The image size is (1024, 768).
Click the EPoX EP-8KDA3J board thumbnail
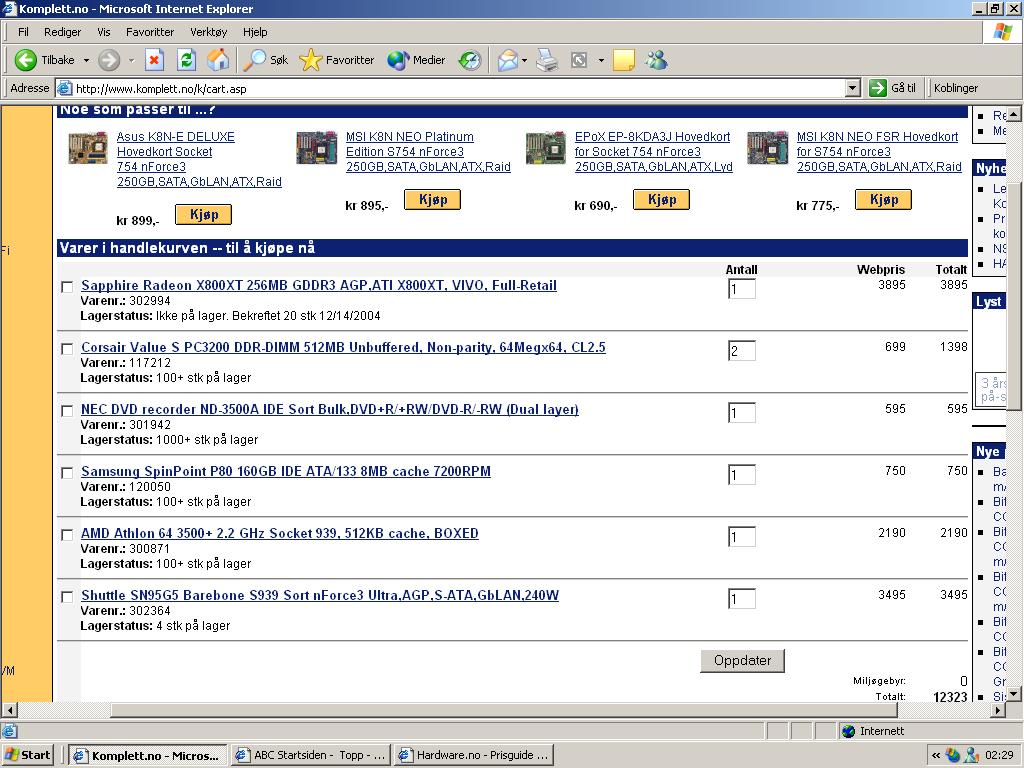tap(546, 148)
